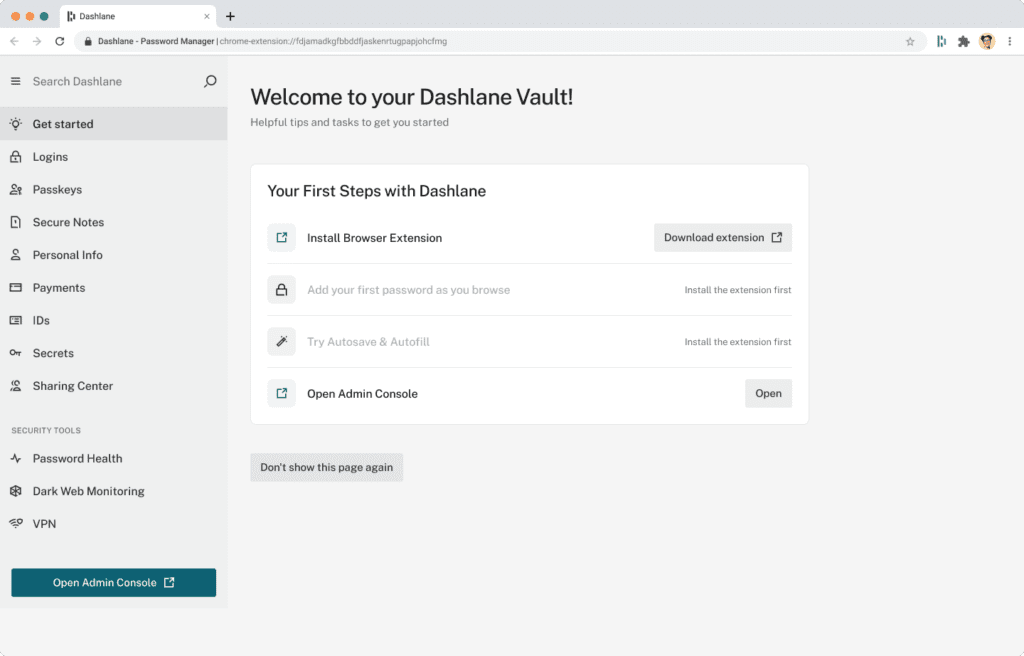Click the Sharing Center icon
Viewport: 1024px width, 656px height.
point(15,385)
